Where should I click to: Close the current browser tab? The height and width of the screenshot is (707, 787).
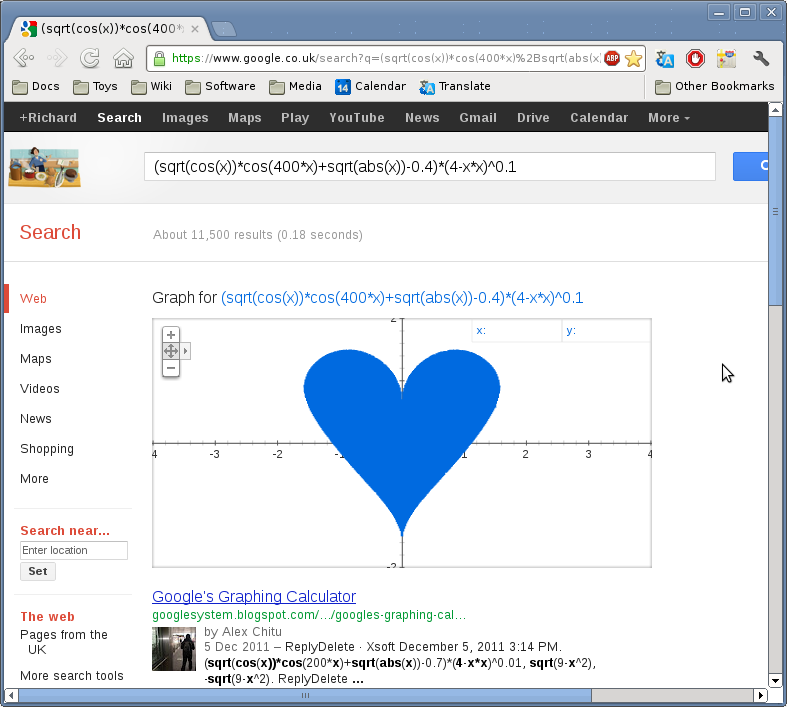195,29
